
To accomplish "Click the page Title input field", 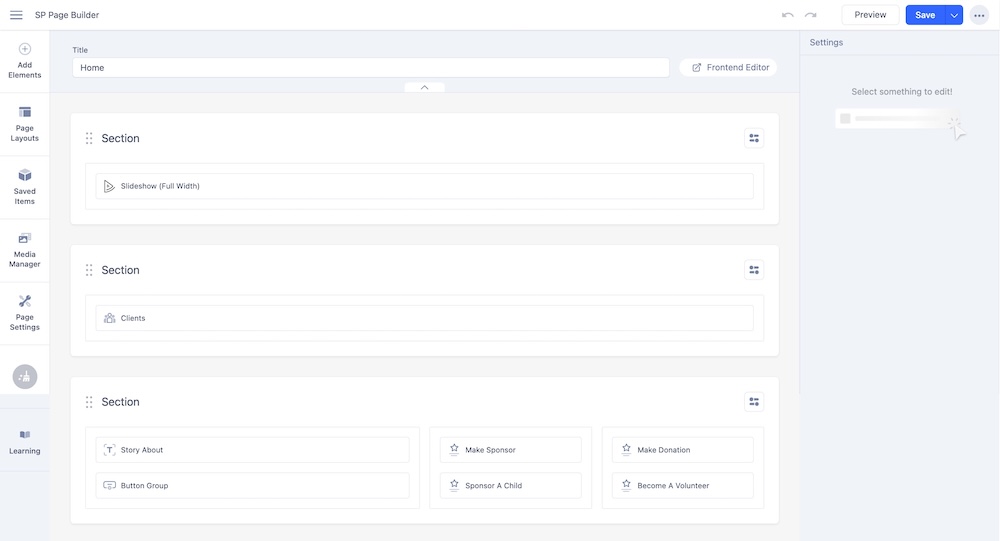I will point(370,67).
